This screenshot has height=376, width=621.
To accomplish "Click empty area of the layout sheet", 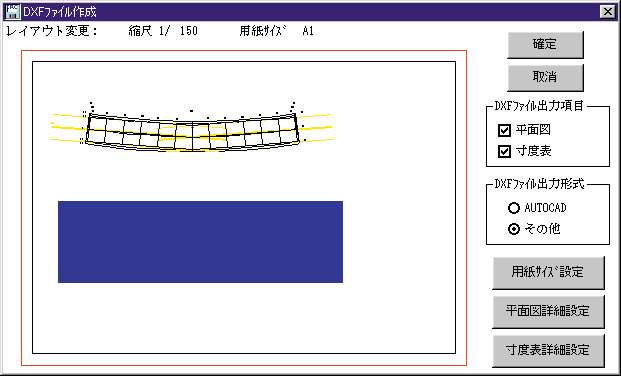I will tap(396, 238).
